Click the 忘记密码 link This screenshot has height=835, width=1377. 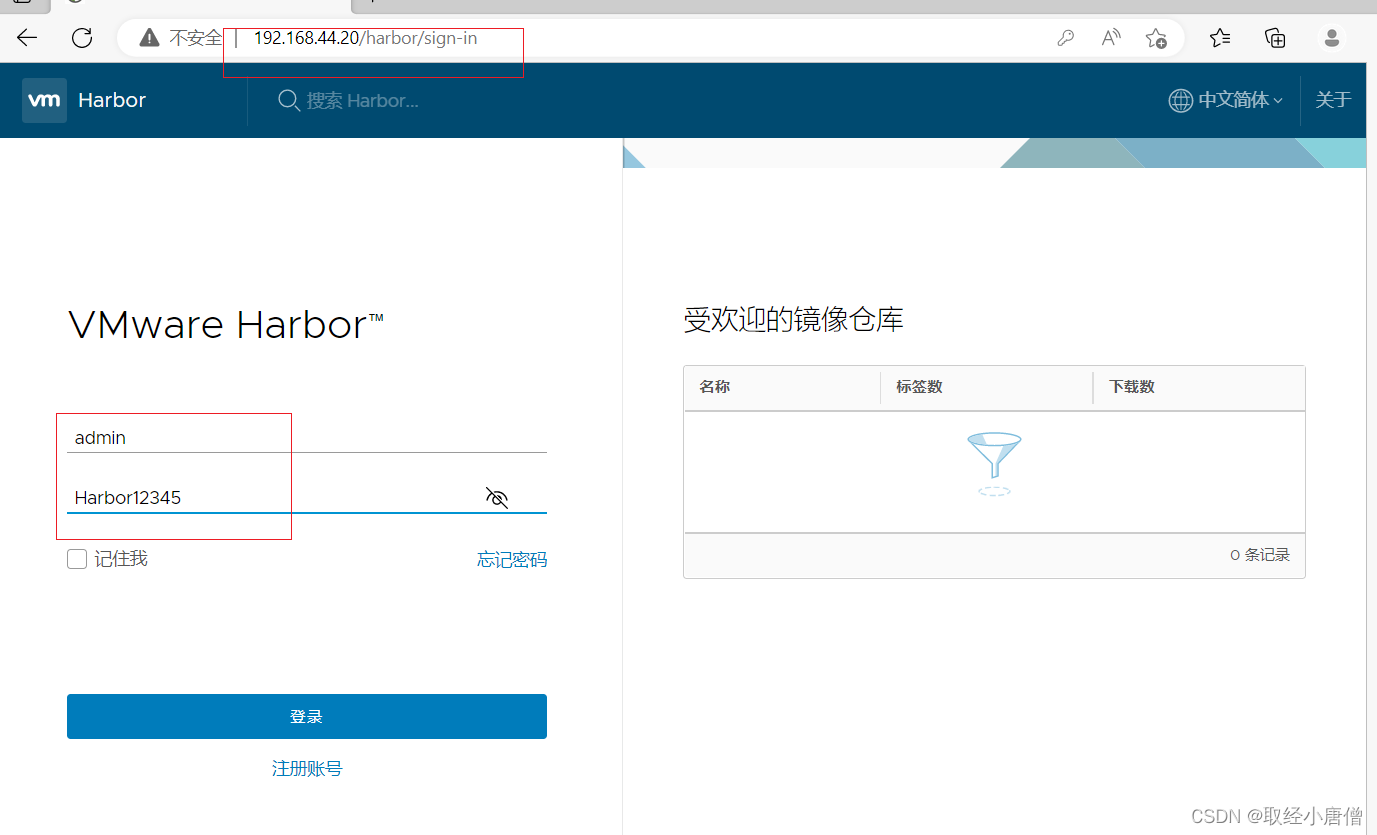[512, 560]
